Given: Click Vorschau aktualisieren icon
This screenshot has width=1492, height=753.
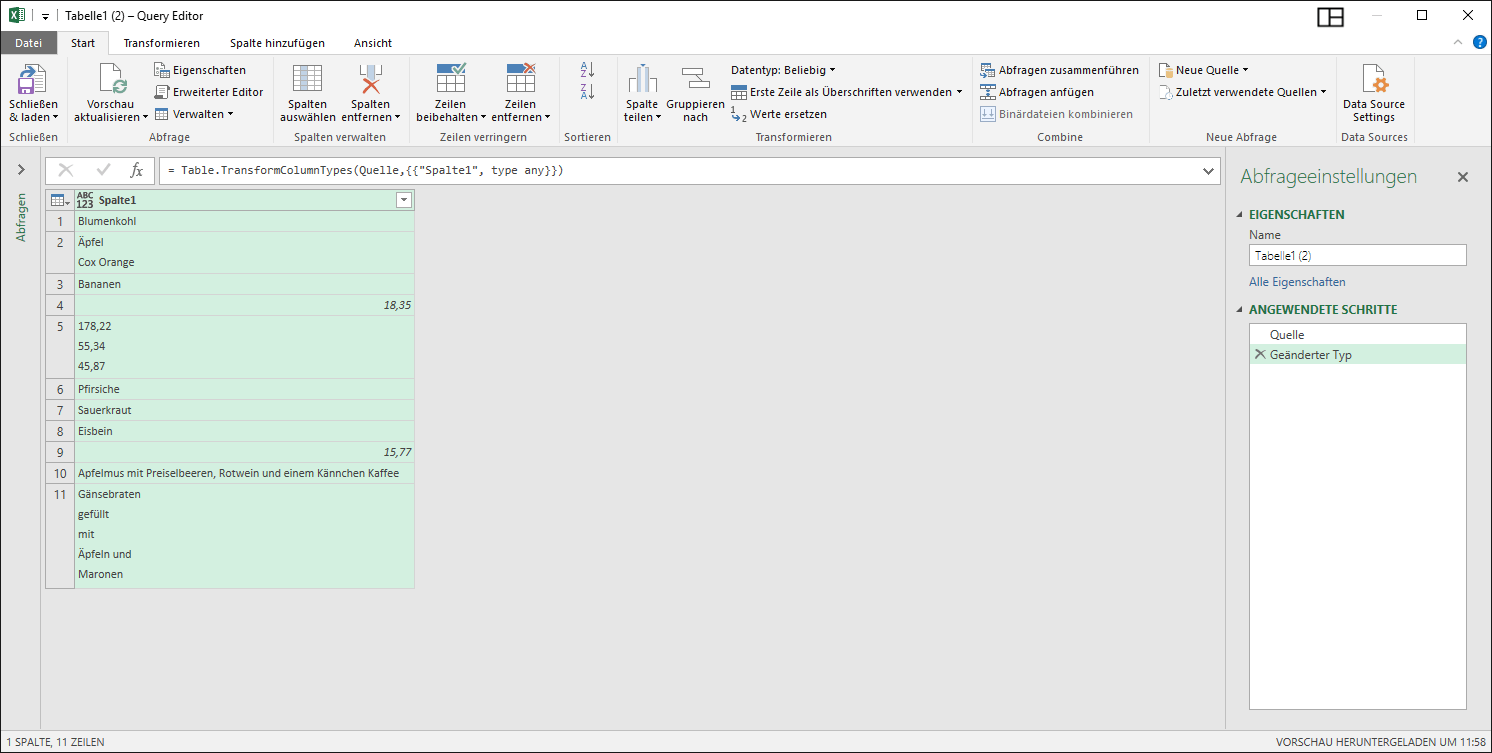Looking at the screenshot, I should point(111,79).
